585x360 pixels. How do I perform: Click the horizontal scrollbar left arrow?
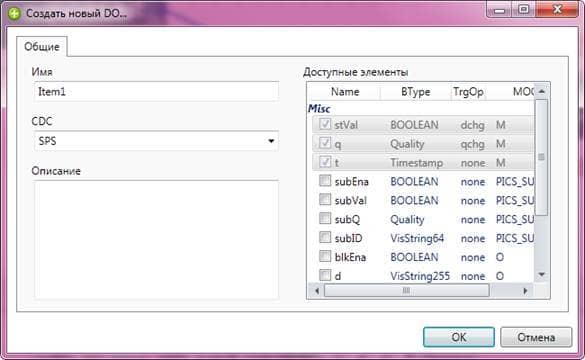(317, 290)
